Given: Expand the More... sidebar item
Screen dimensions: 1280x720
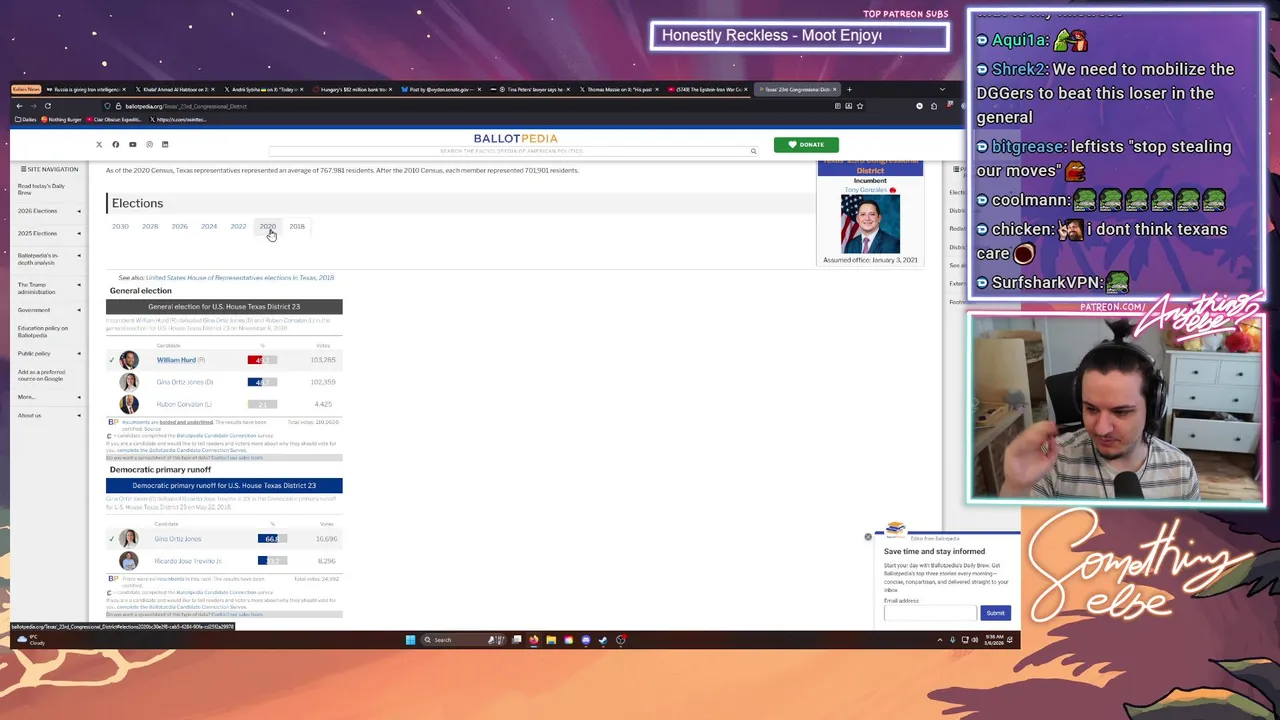Looking at the screenshot, I should tap(79, 397).
